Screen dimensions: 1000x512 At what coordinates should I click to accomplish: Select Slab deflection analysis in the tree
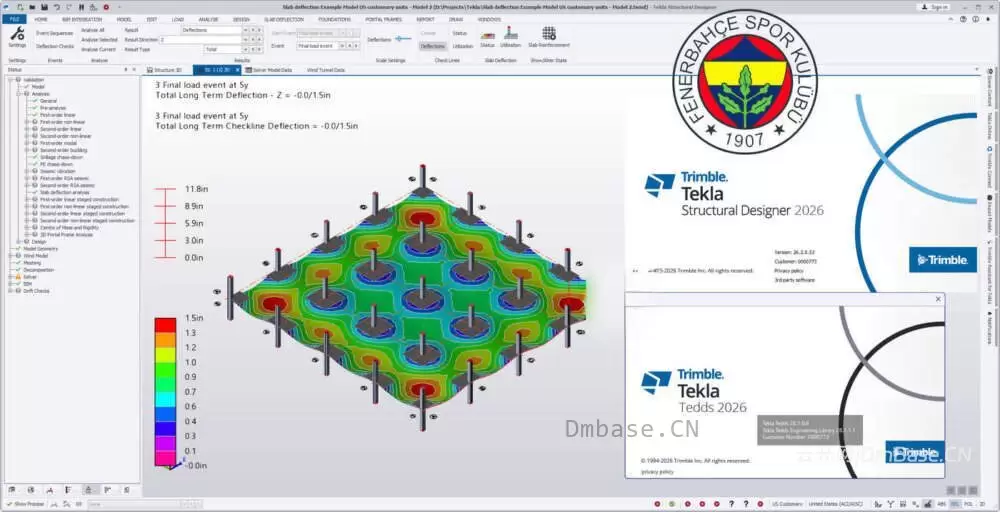point(64,192)
